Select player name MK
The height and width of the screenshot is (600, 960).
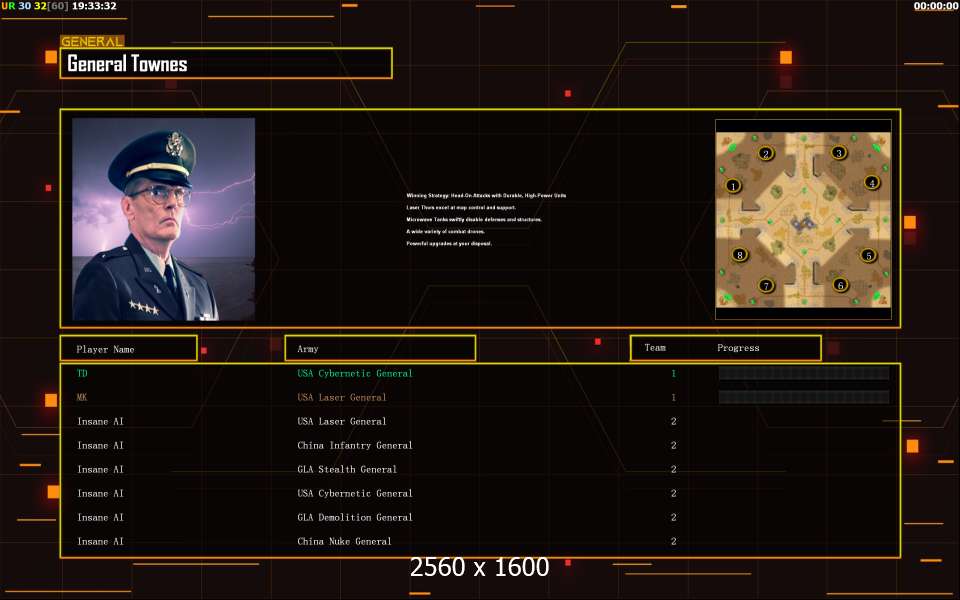(82, 397)
